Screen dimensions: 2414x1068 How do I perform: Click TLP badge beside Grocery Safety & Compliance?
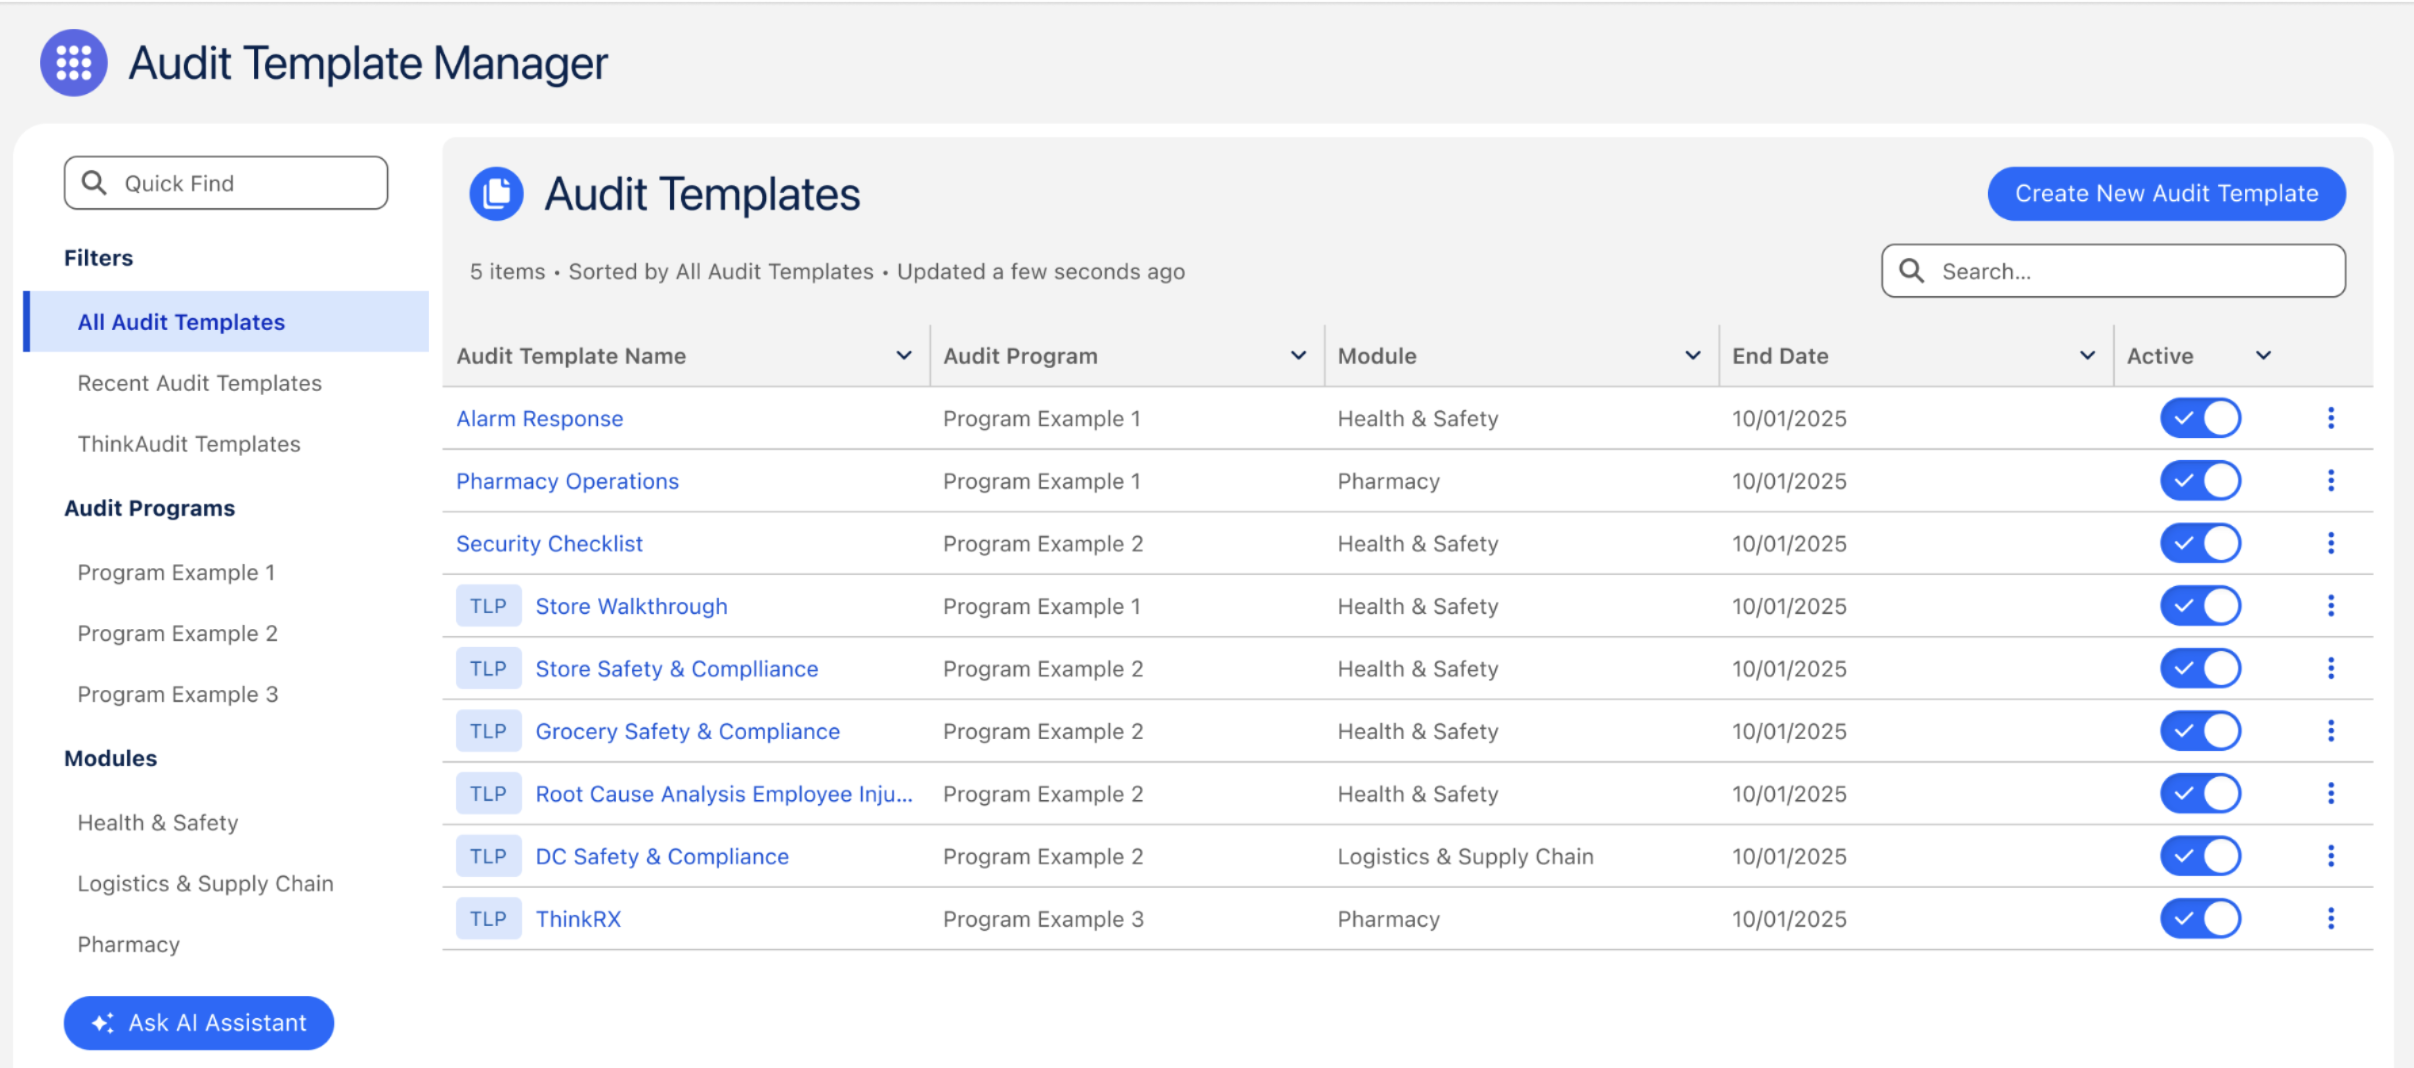[x=488, y=731]
